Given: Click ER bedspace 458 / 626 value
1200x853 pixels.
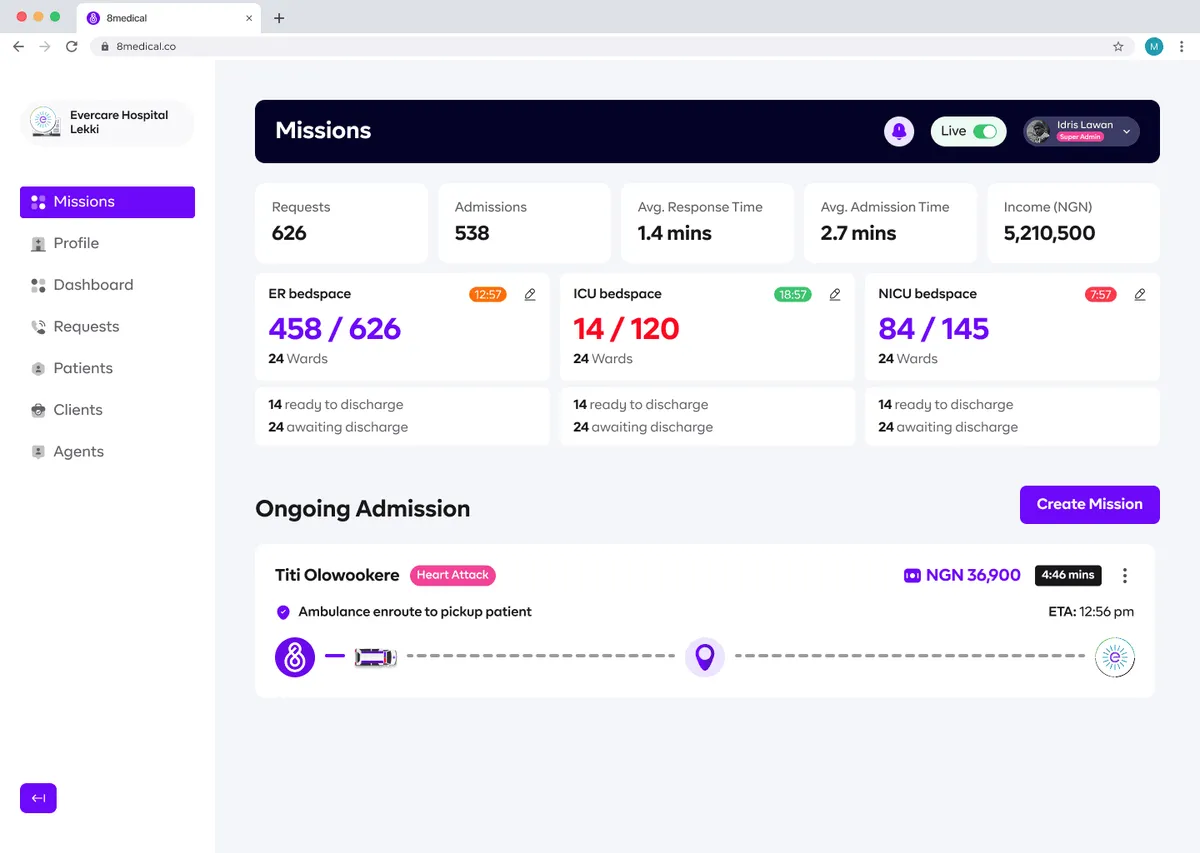Looking at the screenshot, I should [334, 329].
